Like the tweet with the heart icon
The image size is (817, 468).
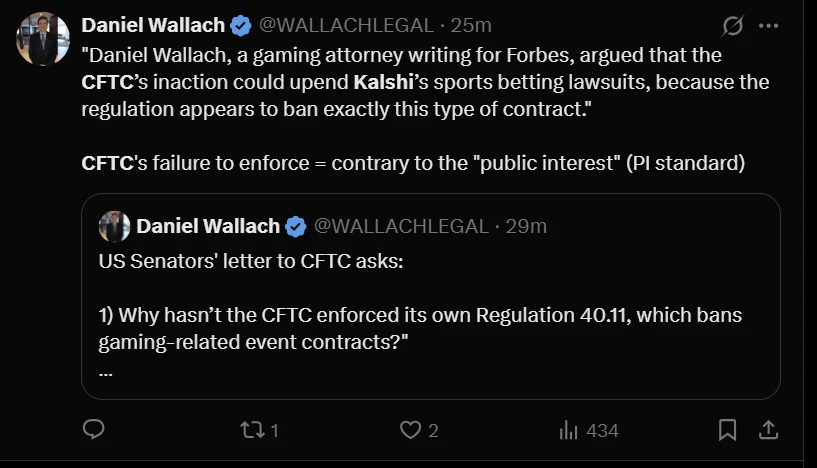click(x=410, y=430)
